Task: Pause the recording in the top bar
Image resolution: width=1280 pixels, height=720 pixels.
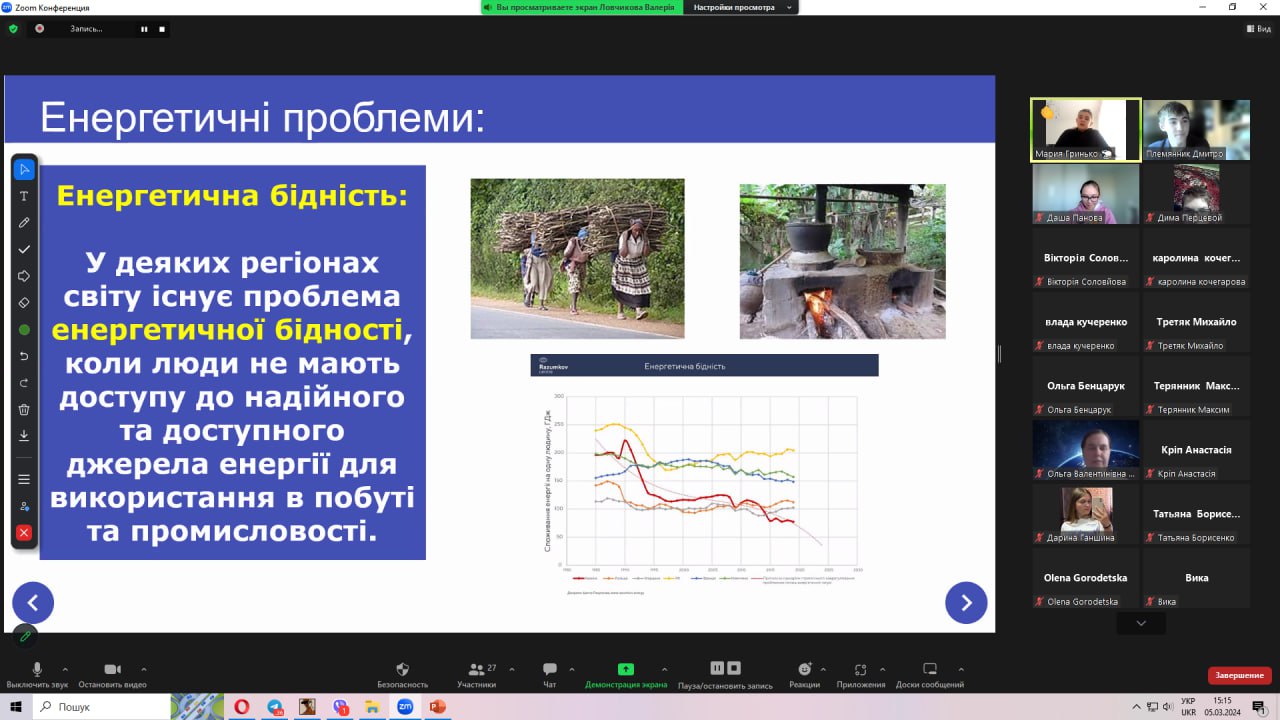Action: click(x=144, y=29)
